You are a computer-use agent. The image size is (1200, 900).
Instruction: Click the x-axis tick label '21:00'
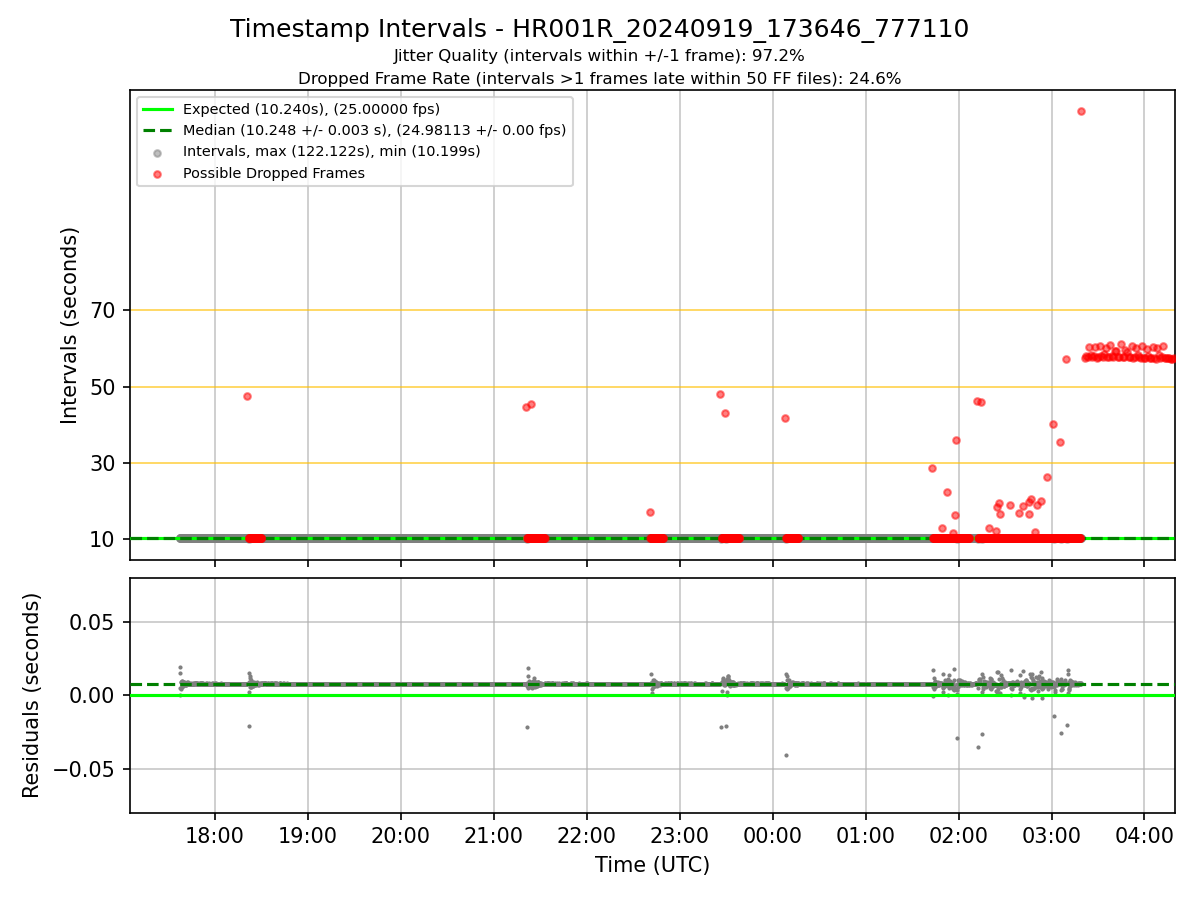493,835
